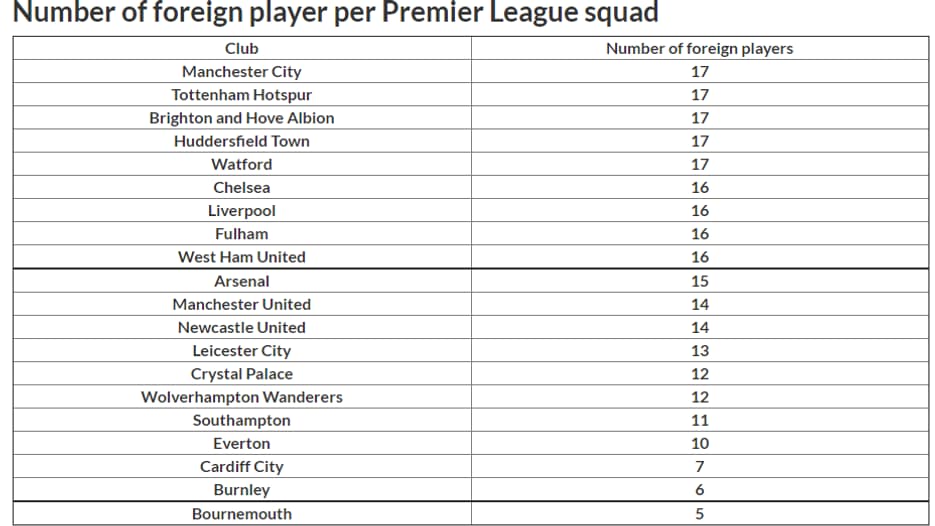Select the Chelsea club cell
Screen dimensions: 935x526
[242, 188]
